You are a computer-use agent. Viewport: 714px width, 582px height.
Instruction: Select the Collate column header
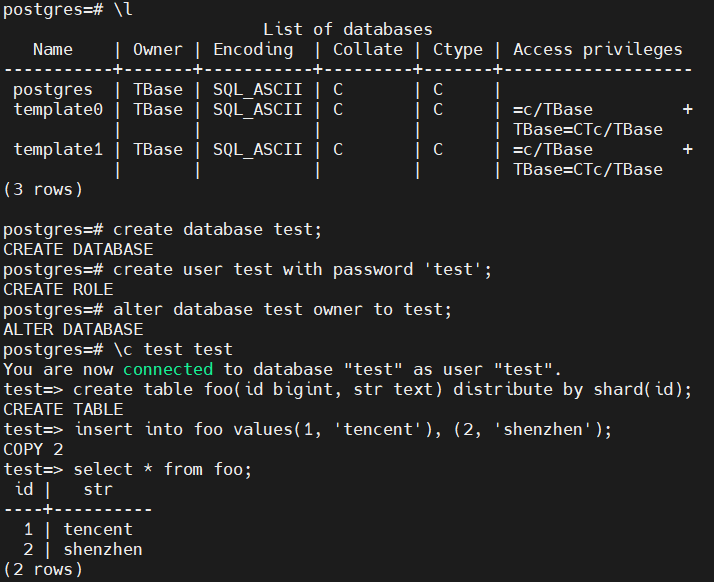point(367,49)
